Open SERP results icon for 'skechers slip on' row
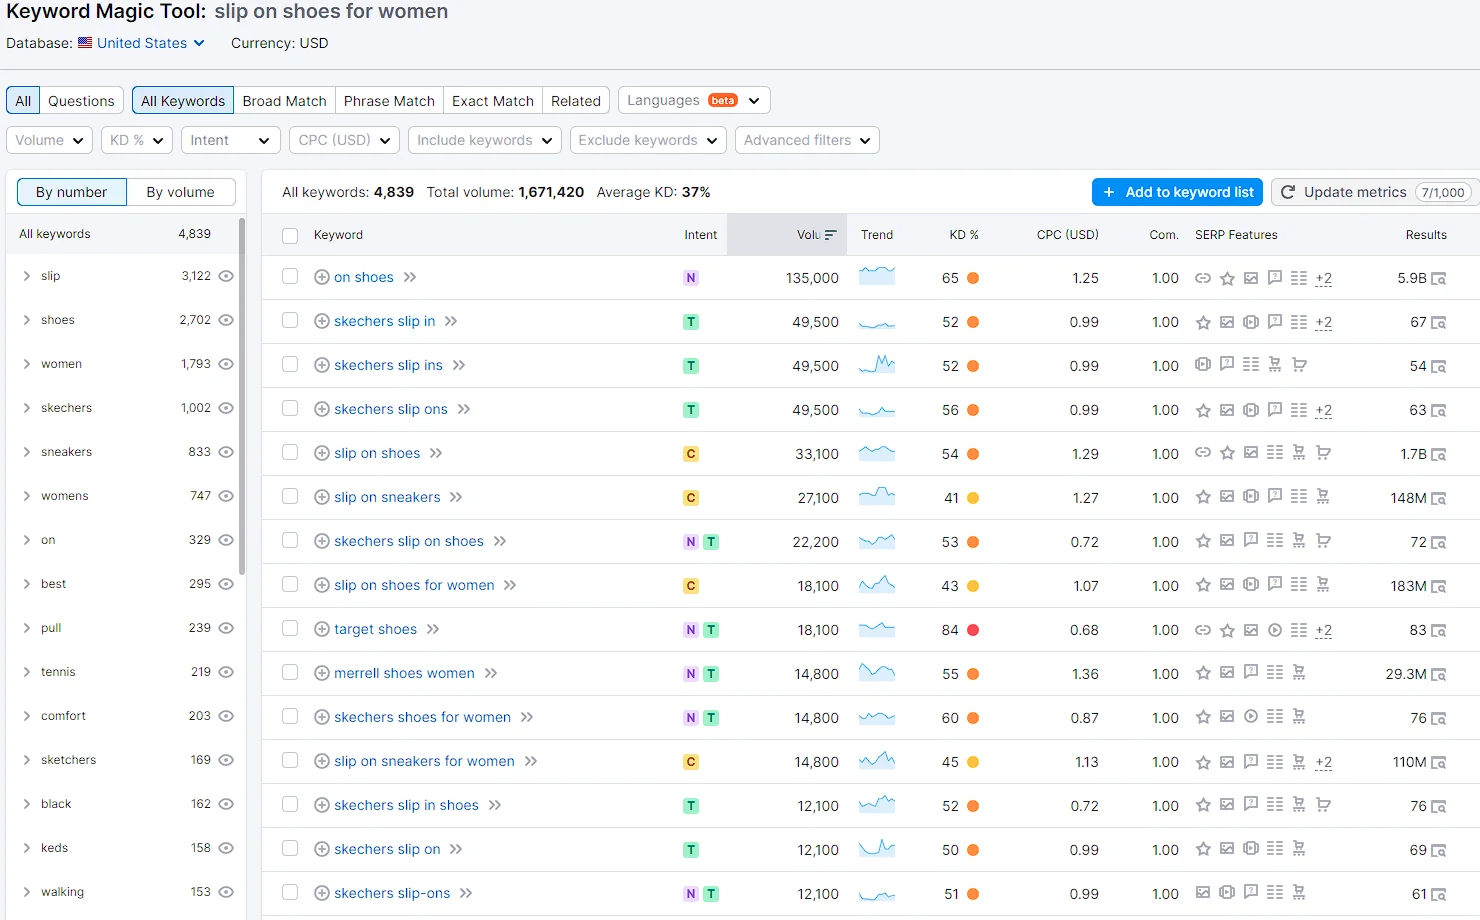Viewport: 1480px width, 920px height. (x=1439, y=851)
